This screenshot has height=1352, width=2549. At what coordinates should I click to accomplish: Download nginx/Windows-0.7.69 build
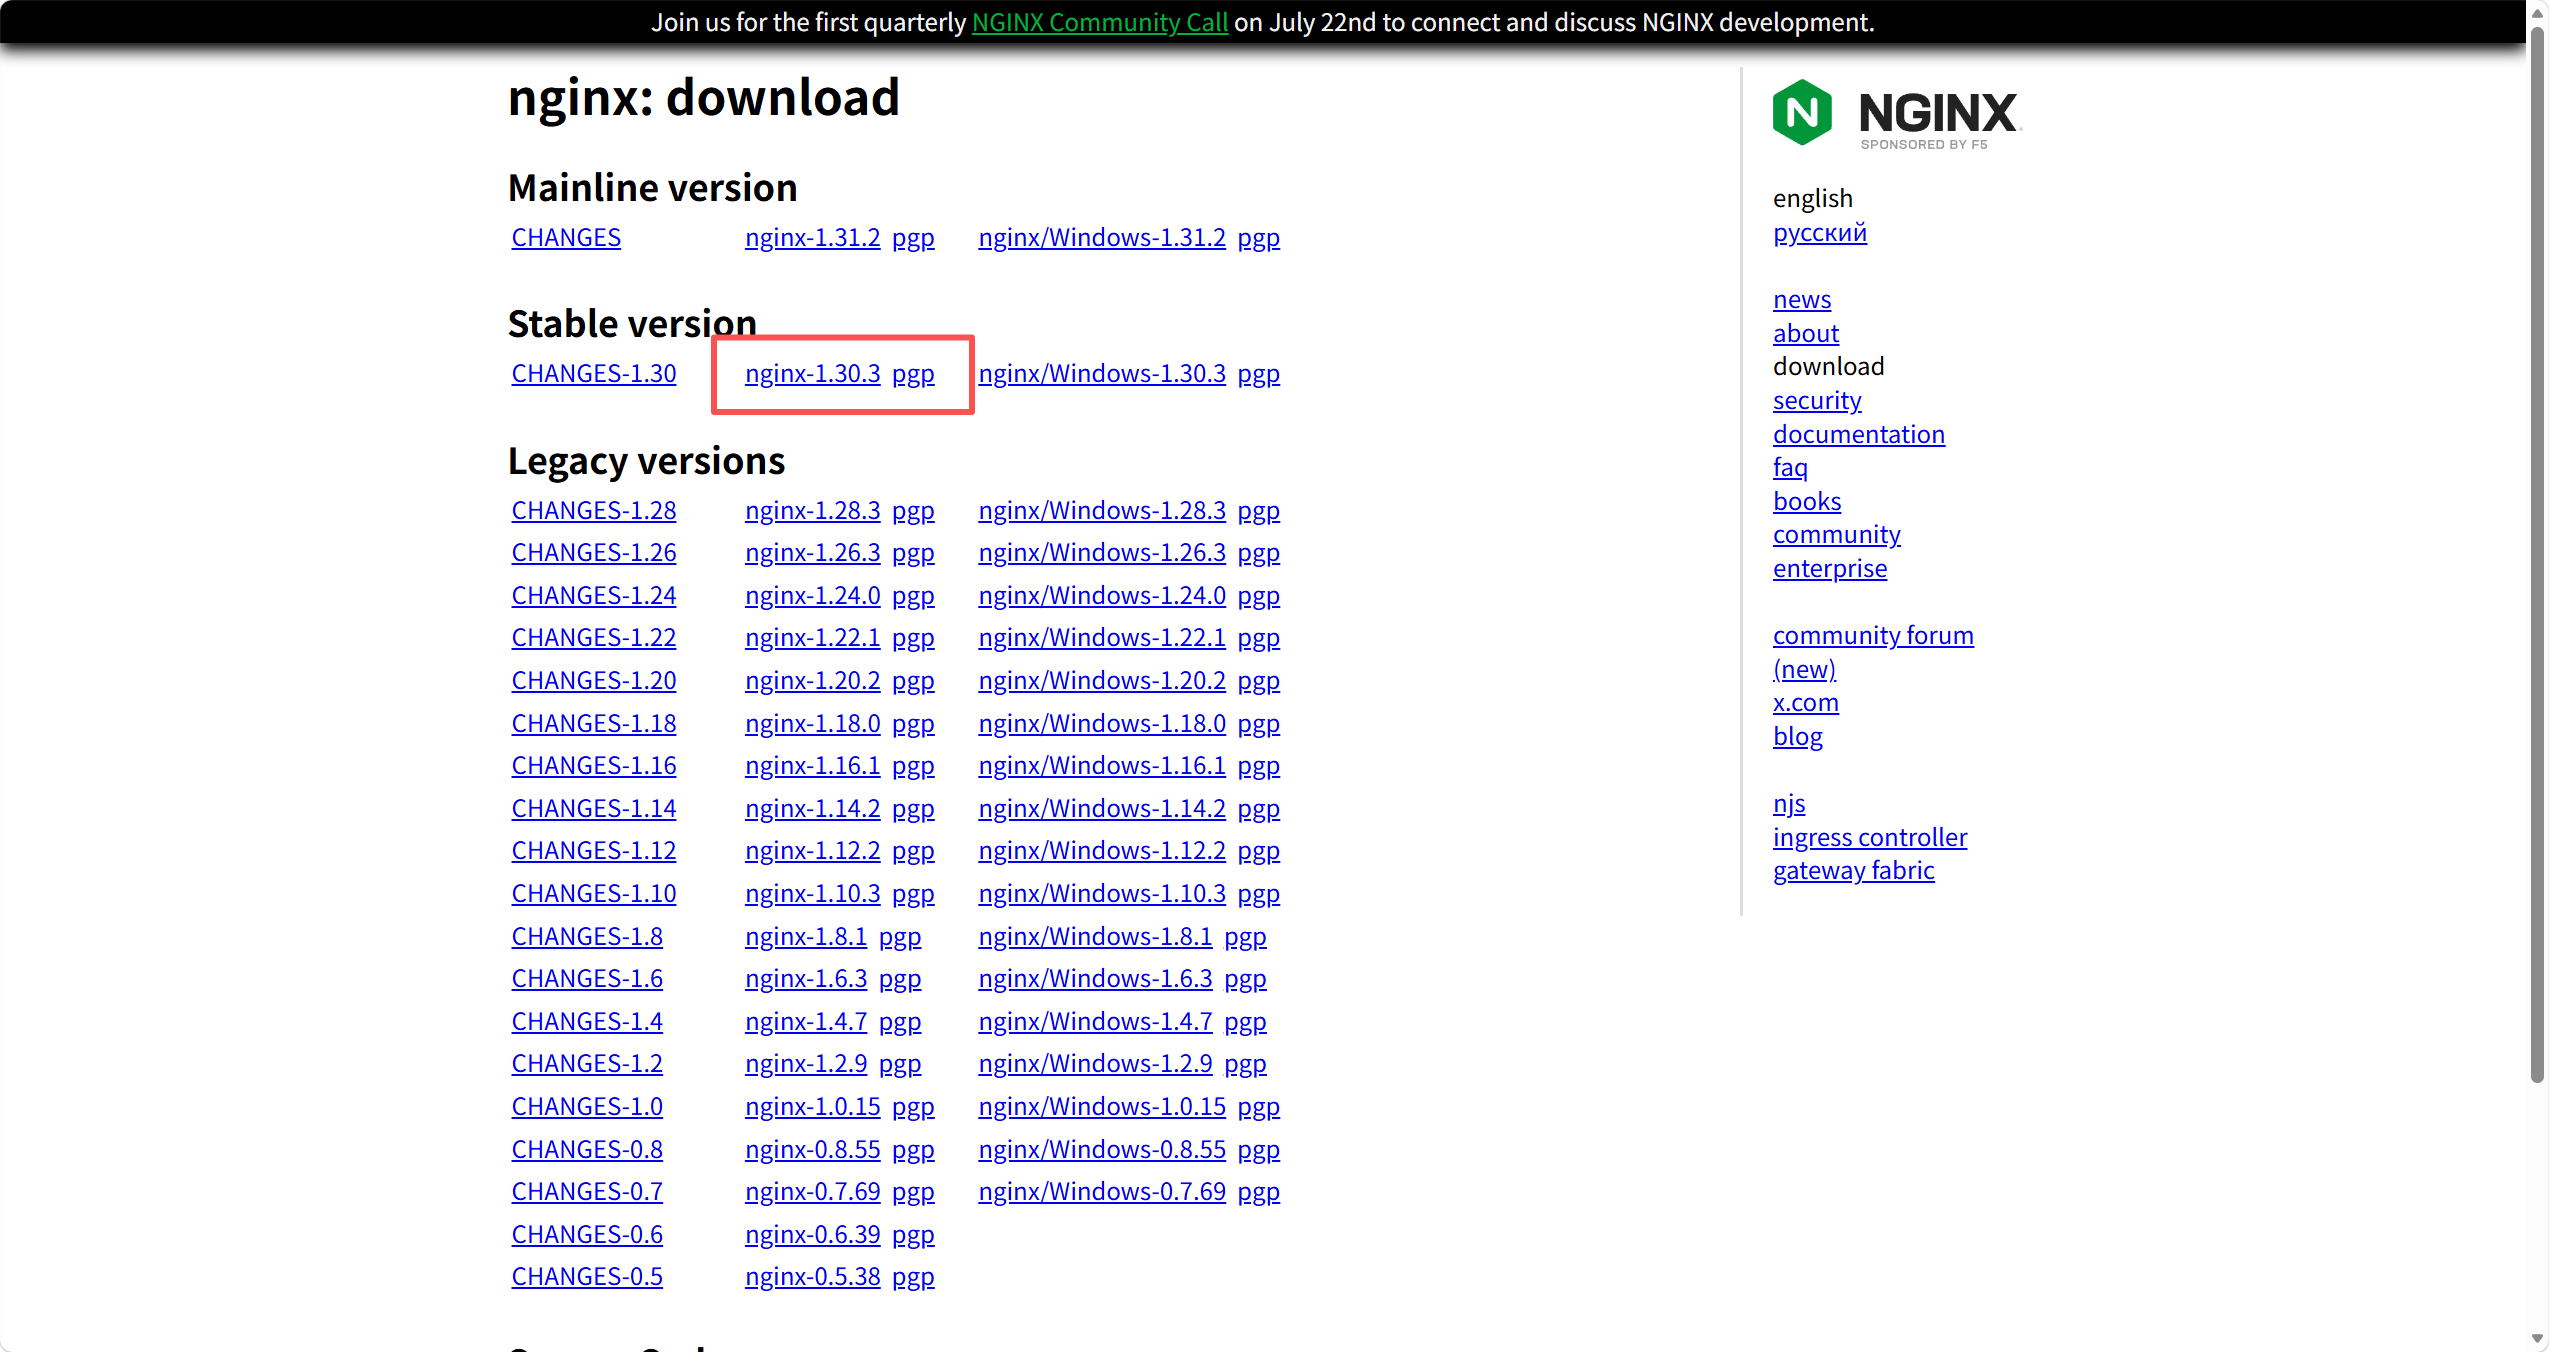point(1101,1191)
